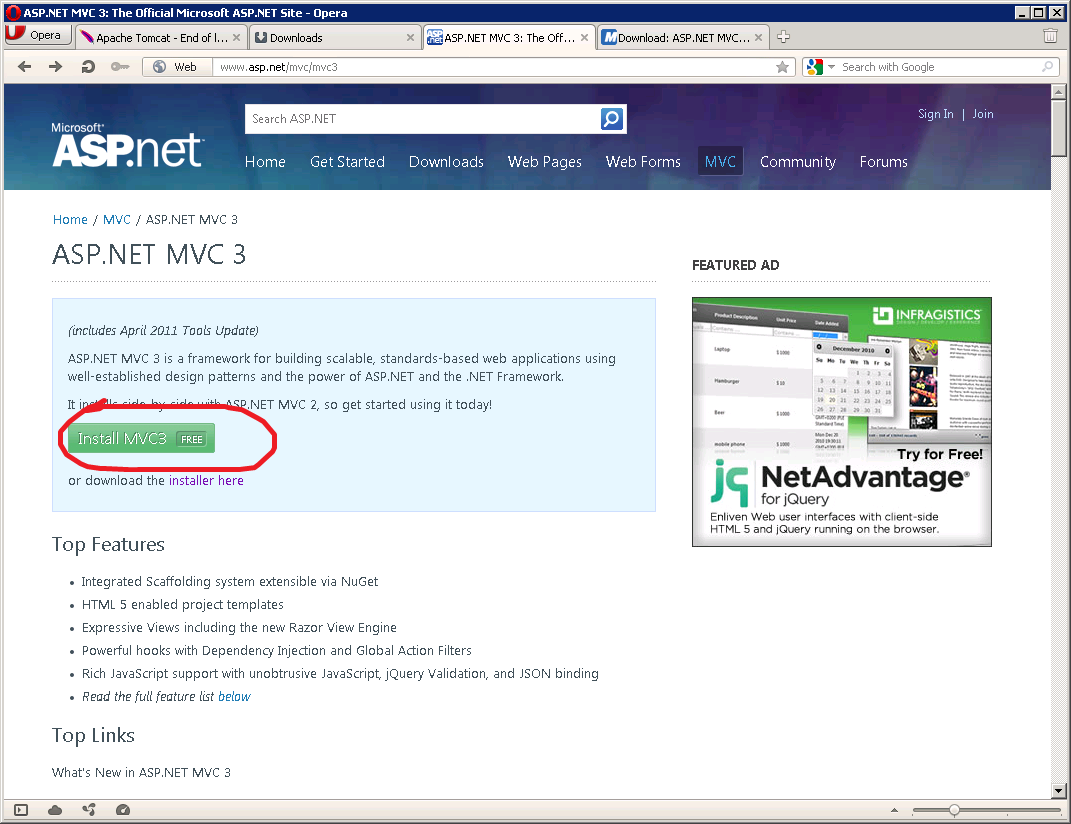Click the page scrollbar down arrow

click(x=1059, y=791)
